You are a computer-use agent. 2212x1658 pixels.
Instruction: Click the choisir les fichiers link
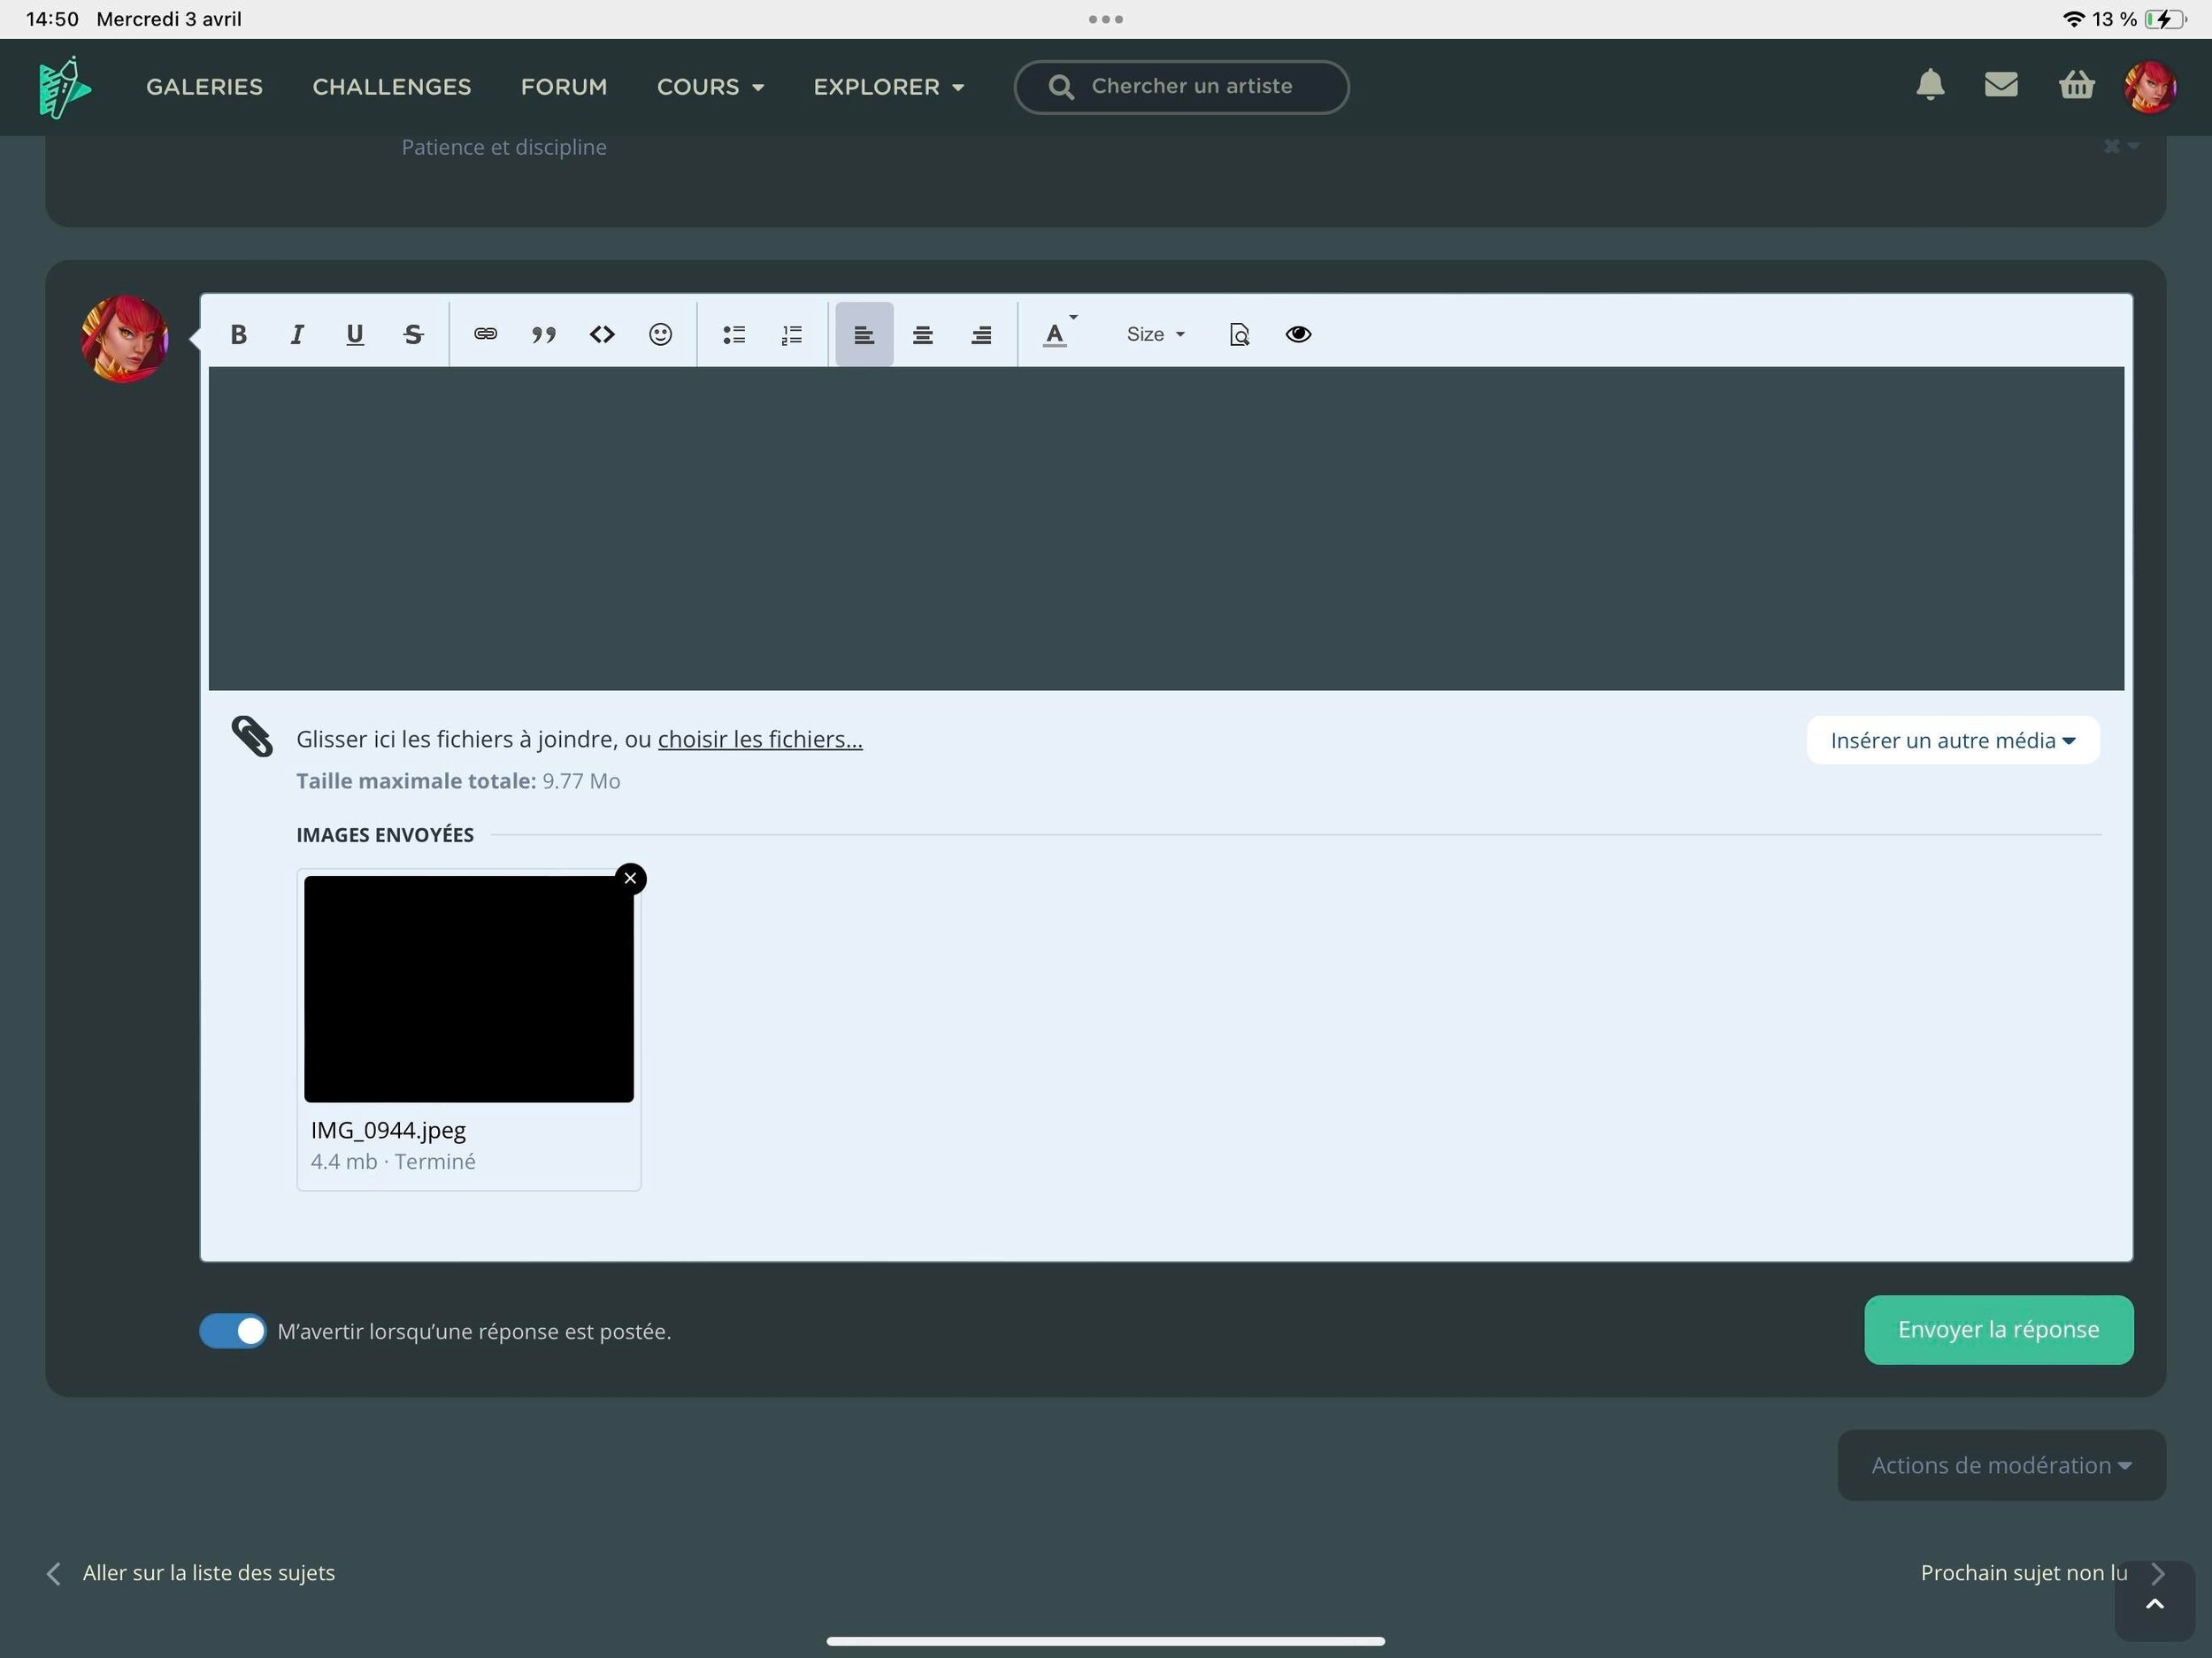click(760, 739)
